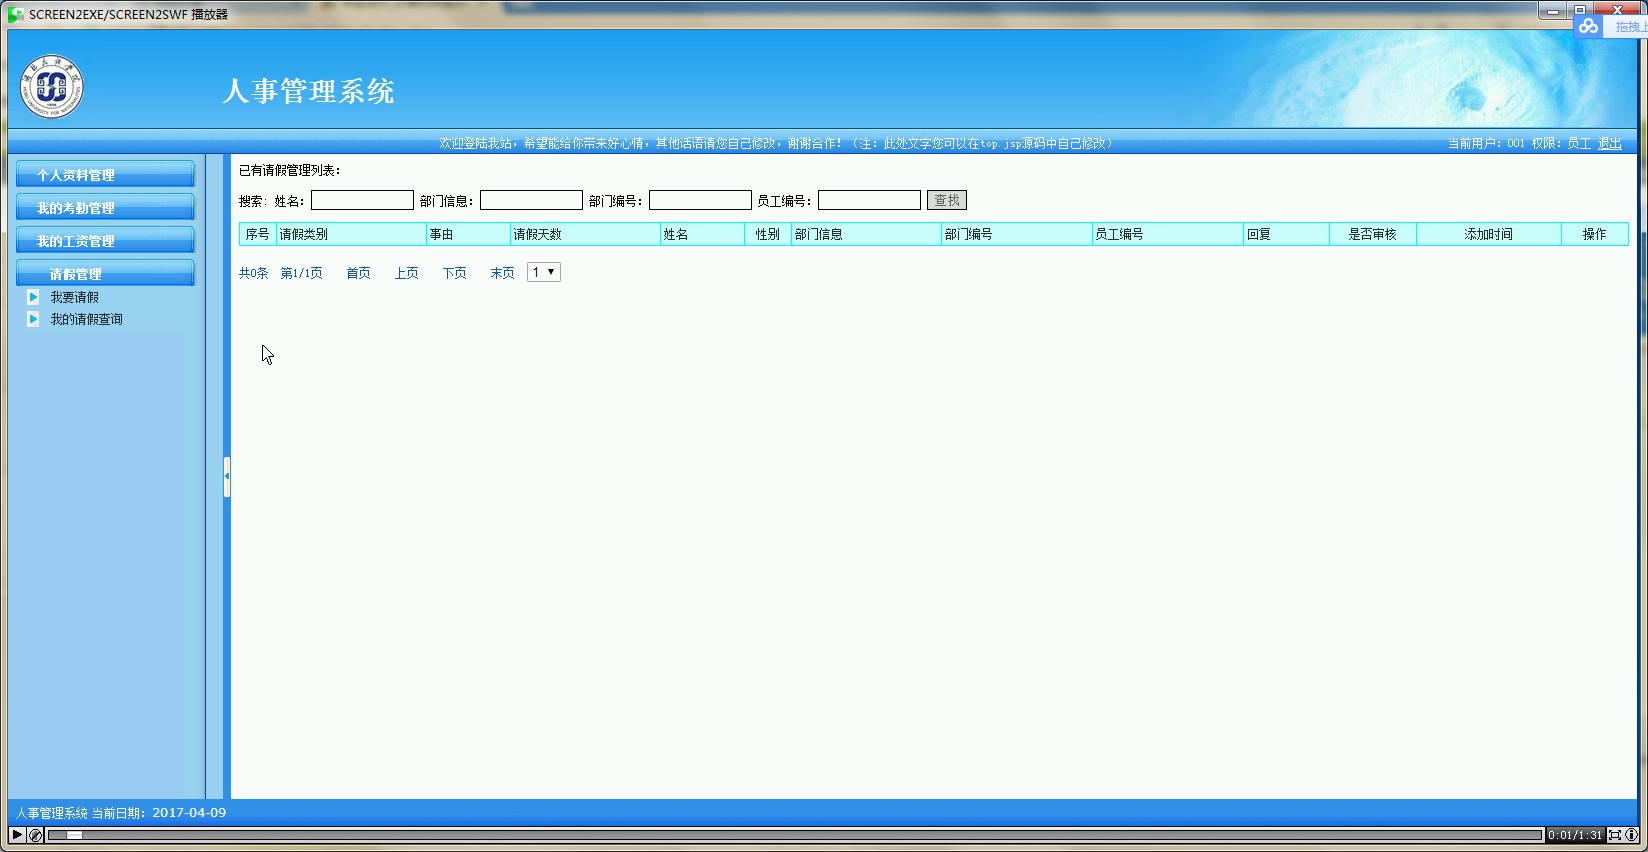Open the 我的考勤管理 menu

105,207
